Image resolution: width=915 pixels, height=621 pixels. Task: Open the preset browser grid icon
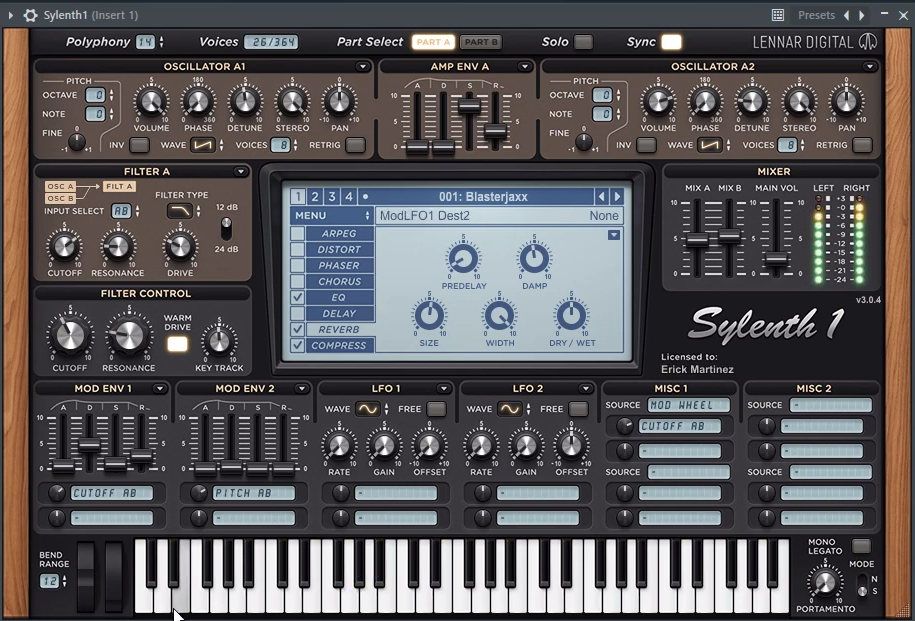pos(778,15)
